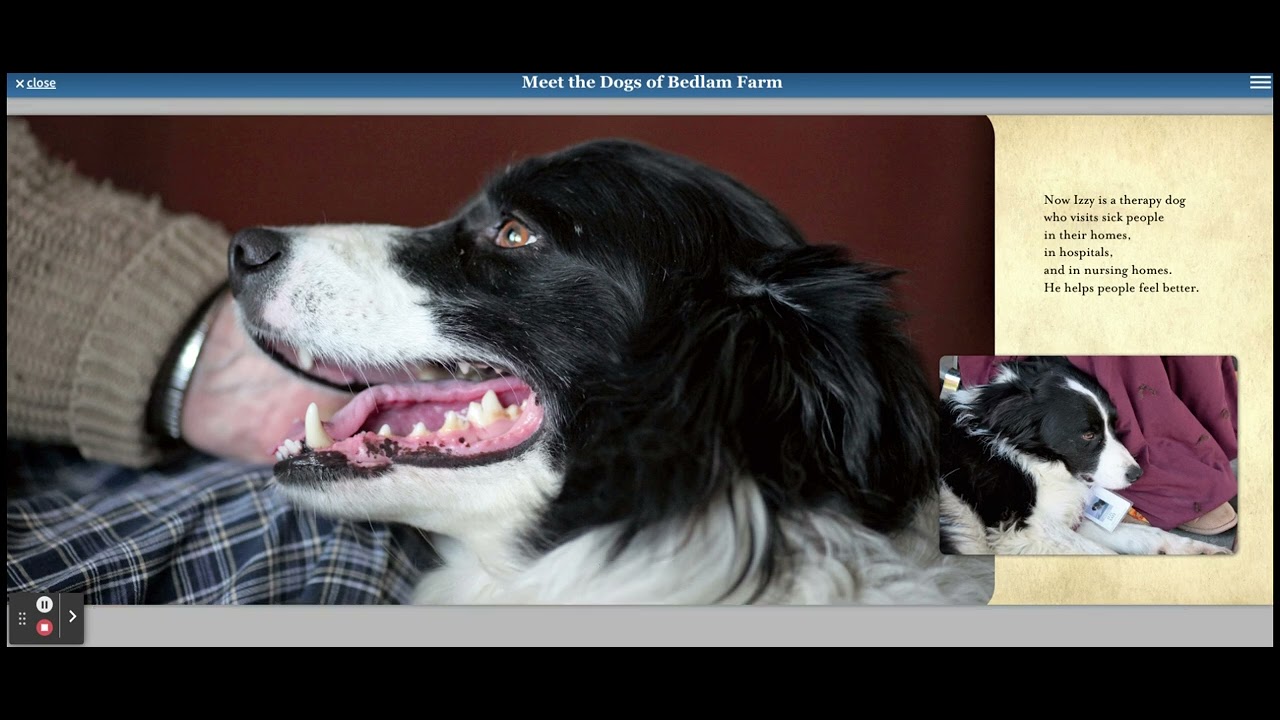Expand the recording toolbar arrow
This screenshot has width=1280, height=720.
(x=72, y=617)
